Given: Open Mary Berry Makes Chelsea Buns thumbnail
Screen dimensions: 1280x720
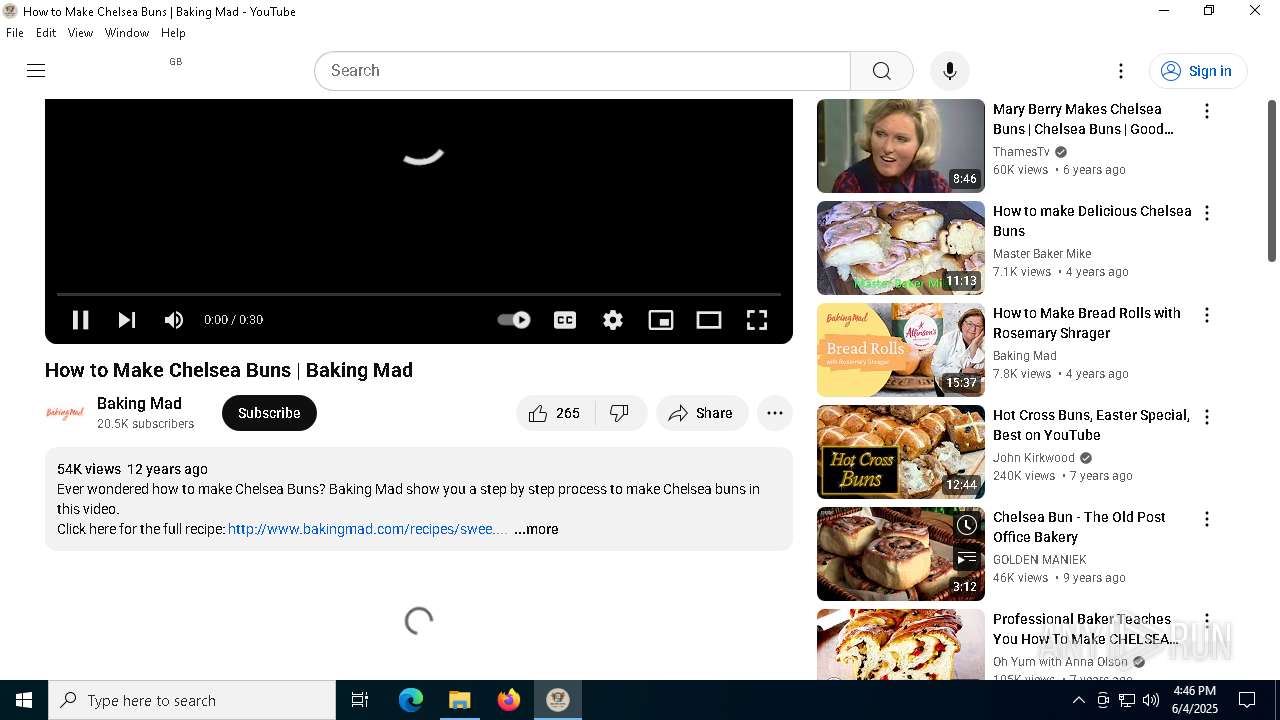Looking at the screenshot, I should pos(901,146).
